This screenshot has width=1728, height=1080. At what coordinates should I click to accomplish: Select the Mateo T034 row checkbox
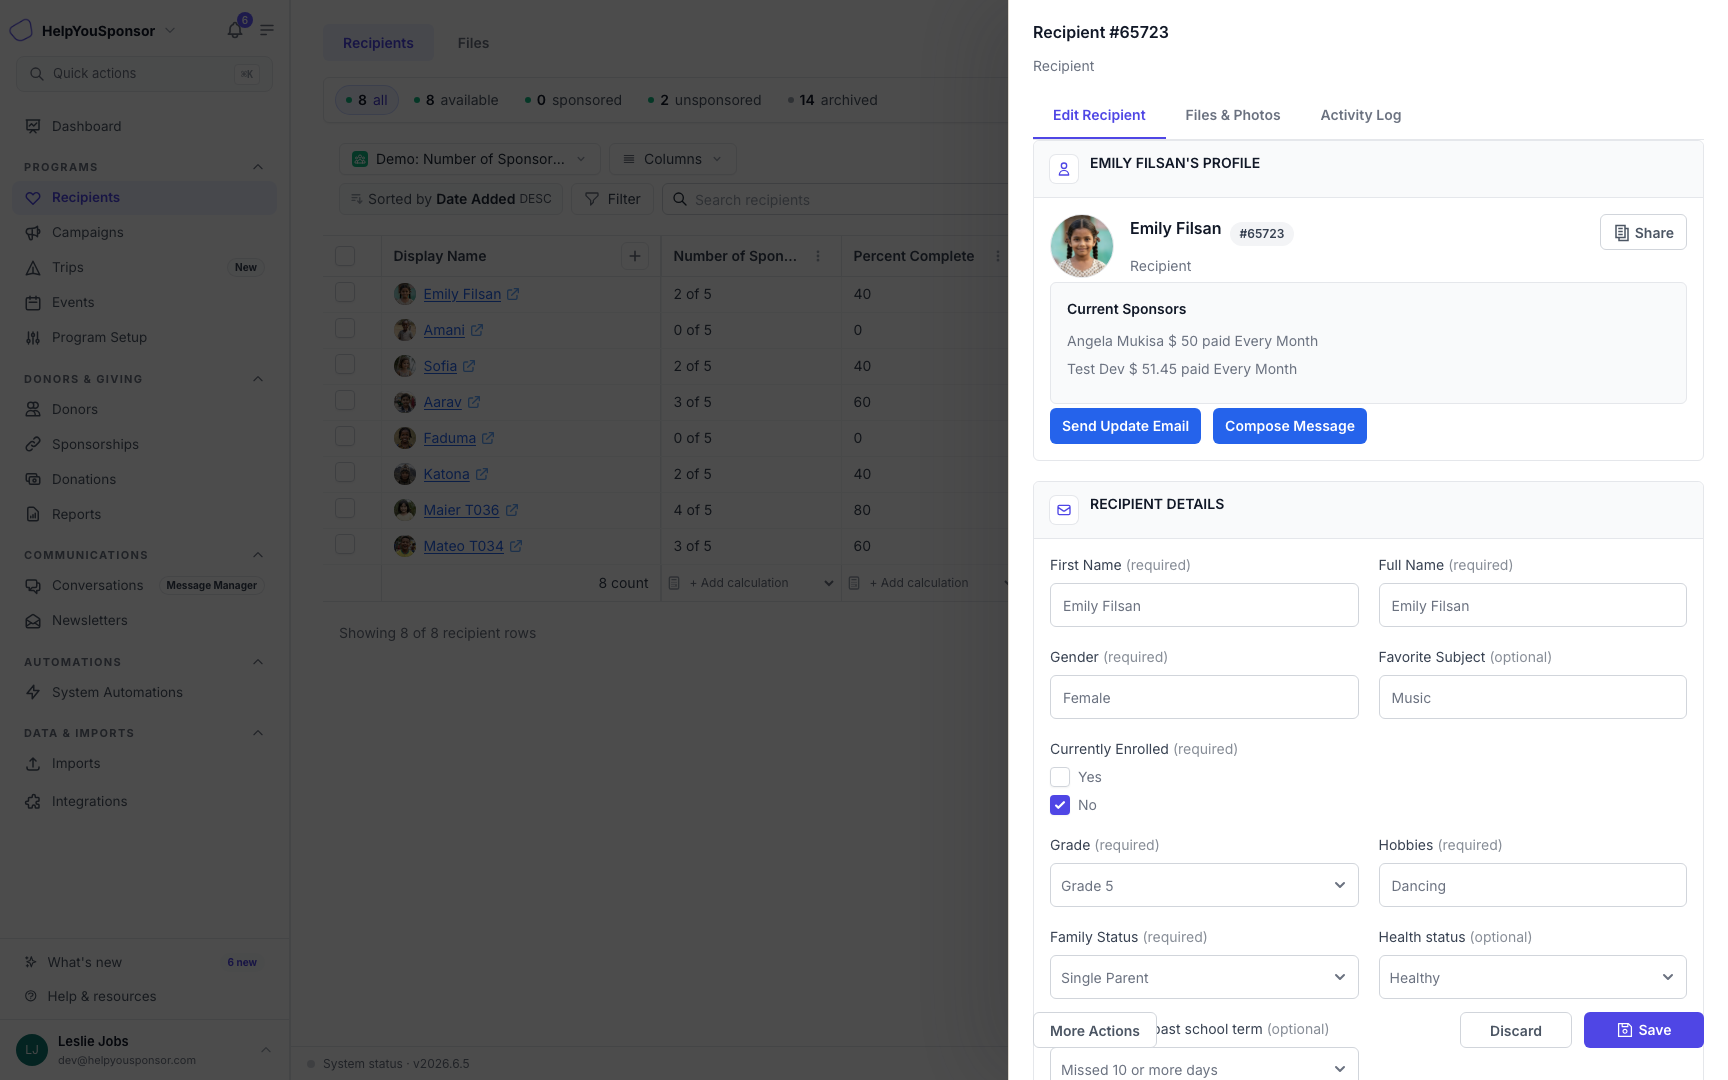click(345, 544)
